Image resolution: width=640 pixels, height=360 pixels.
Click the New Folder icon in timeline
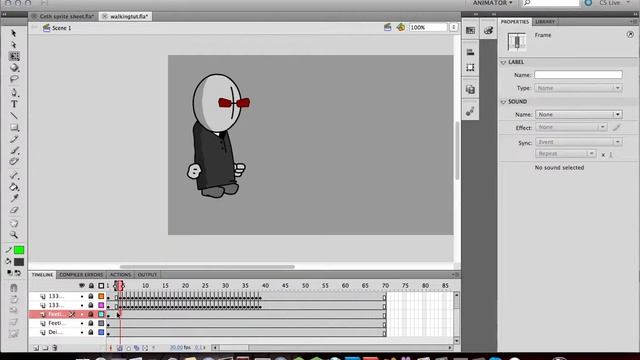tap(45, 348)
